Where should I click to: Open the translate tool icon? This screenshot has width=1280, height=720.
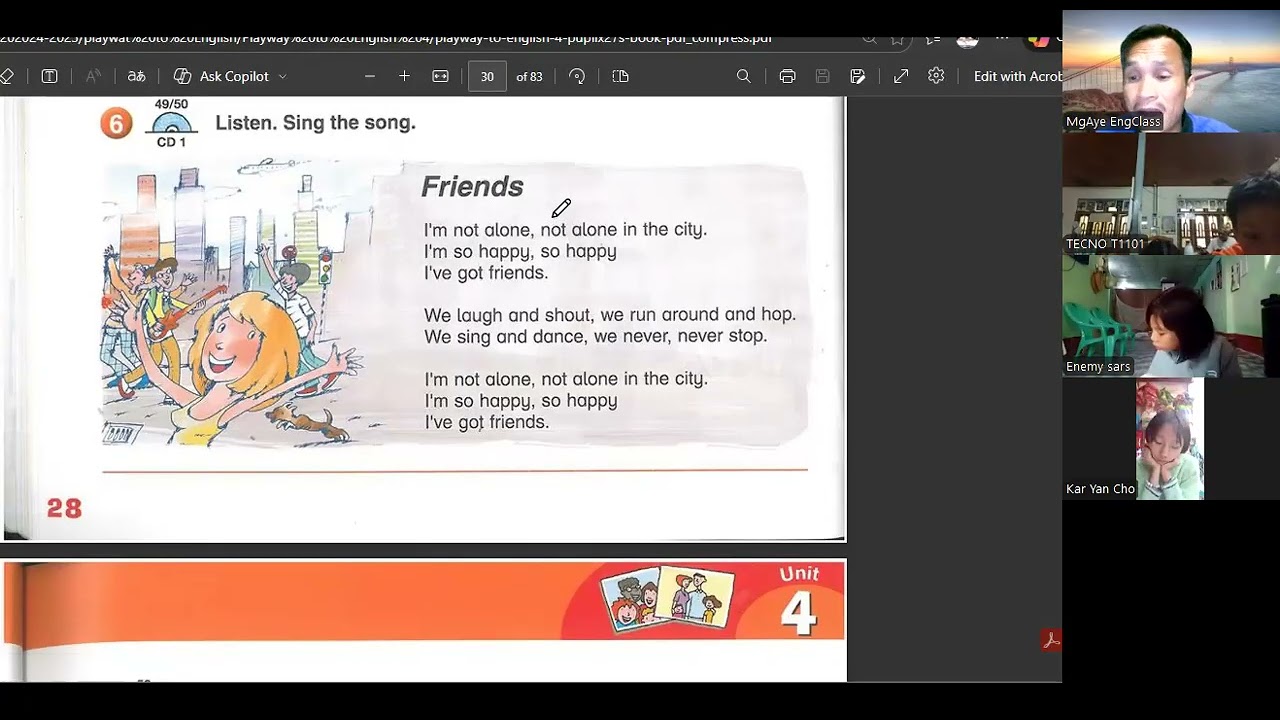(x=136, y=76)
